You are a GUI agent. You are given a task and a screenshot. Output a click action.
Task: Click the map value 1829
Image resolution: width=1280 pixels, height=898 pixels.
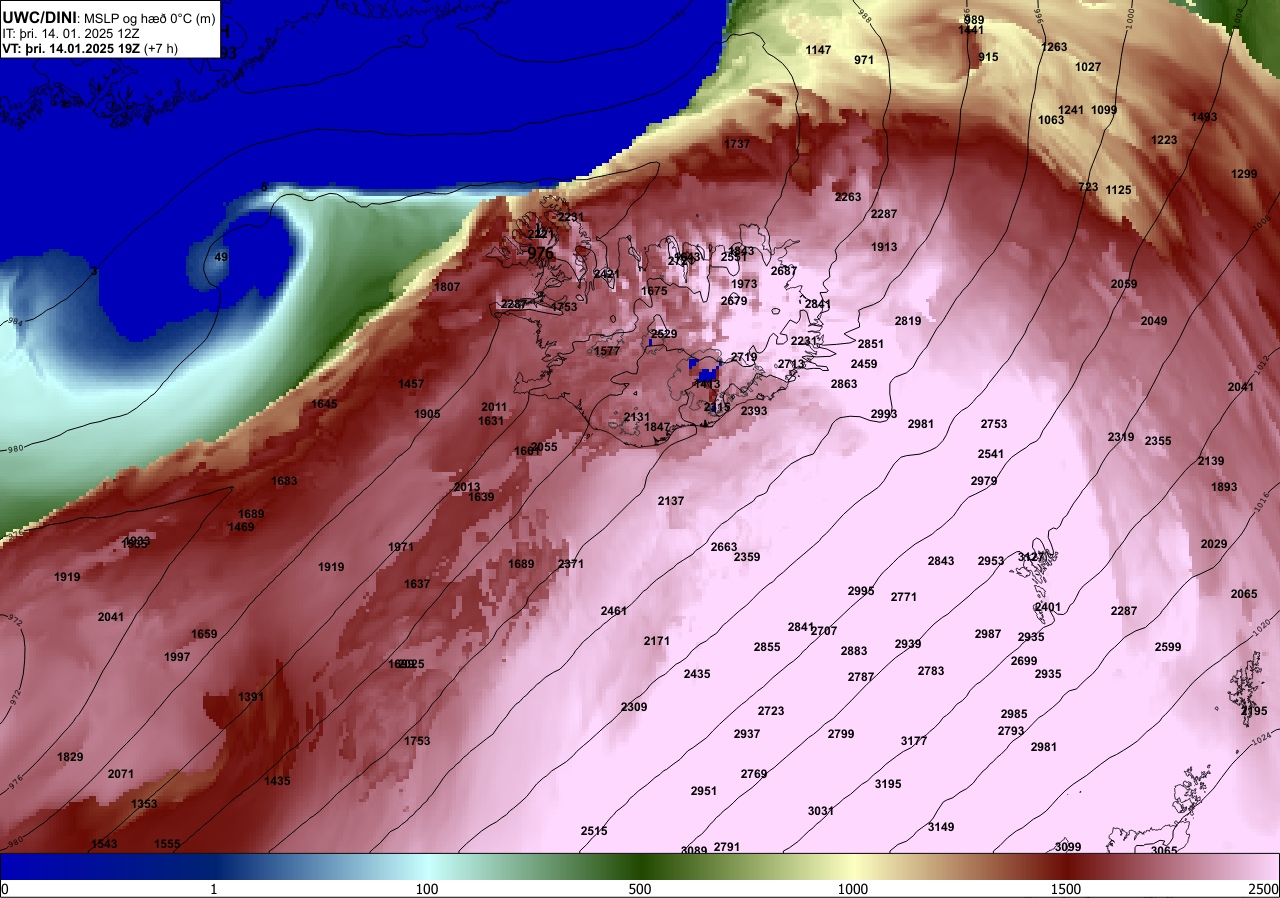pyautogui.click(x=71, y=757)
